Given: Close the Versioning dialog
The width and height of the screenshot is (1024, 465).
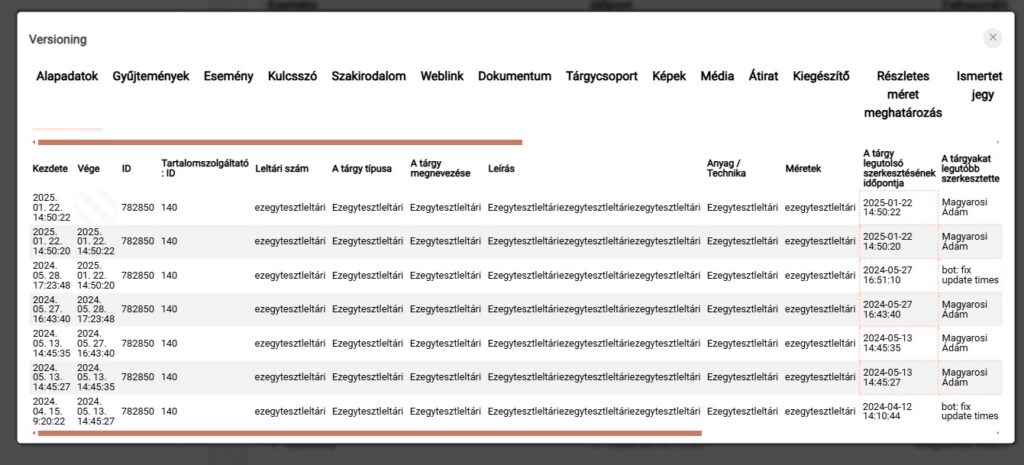Looking at the screenshot, I should (x=992, y=38).
